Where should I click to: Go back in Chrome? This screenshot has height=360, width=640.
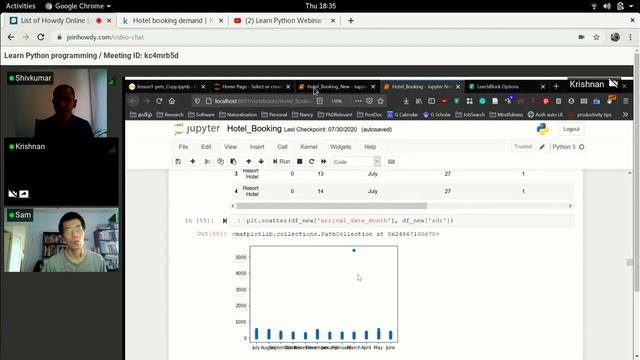click(x=11, y=37)
